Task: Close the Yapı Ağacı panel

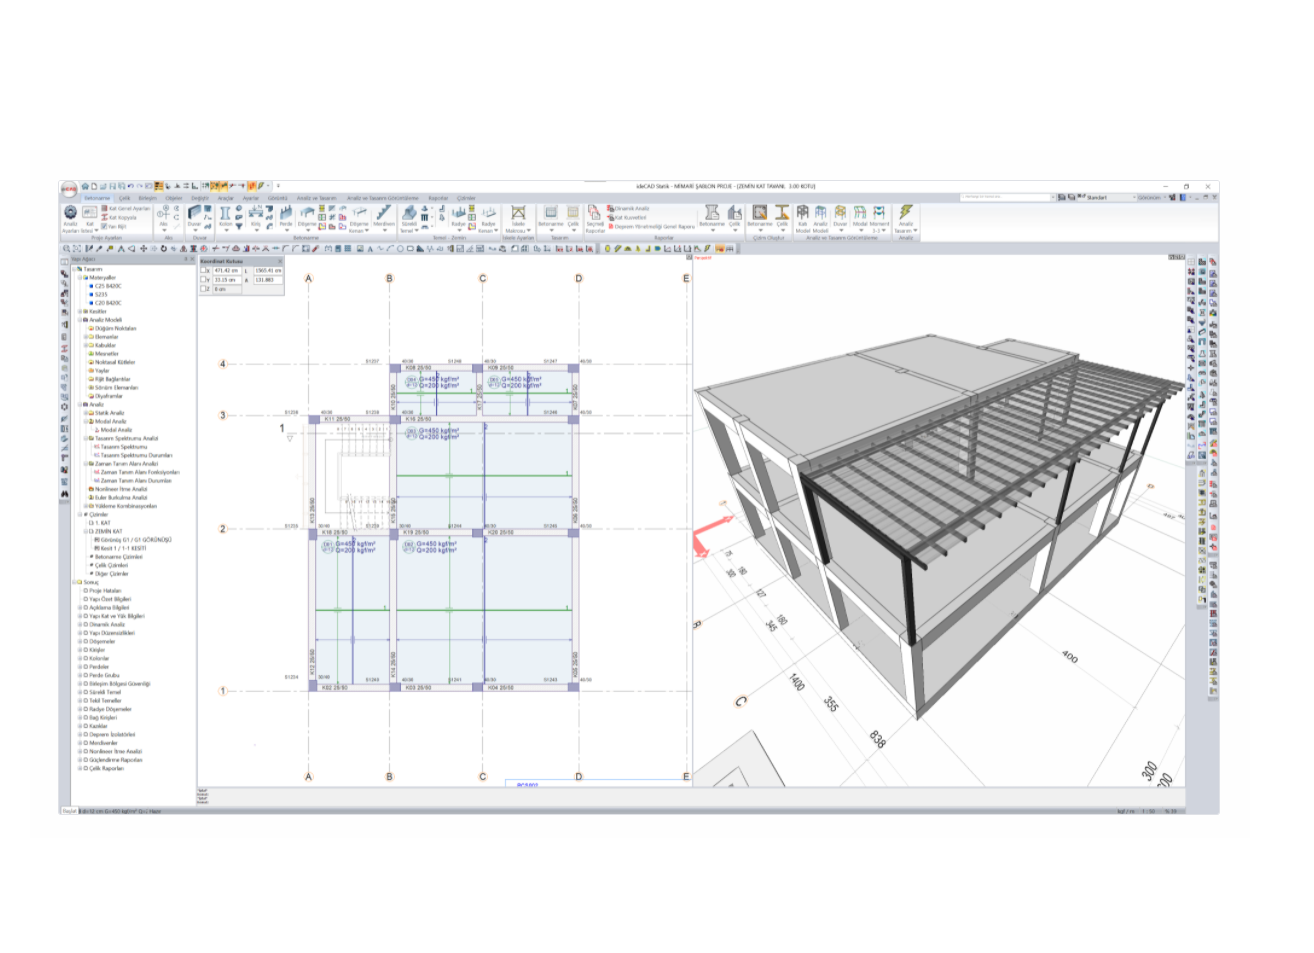Action: coord(192,259)
